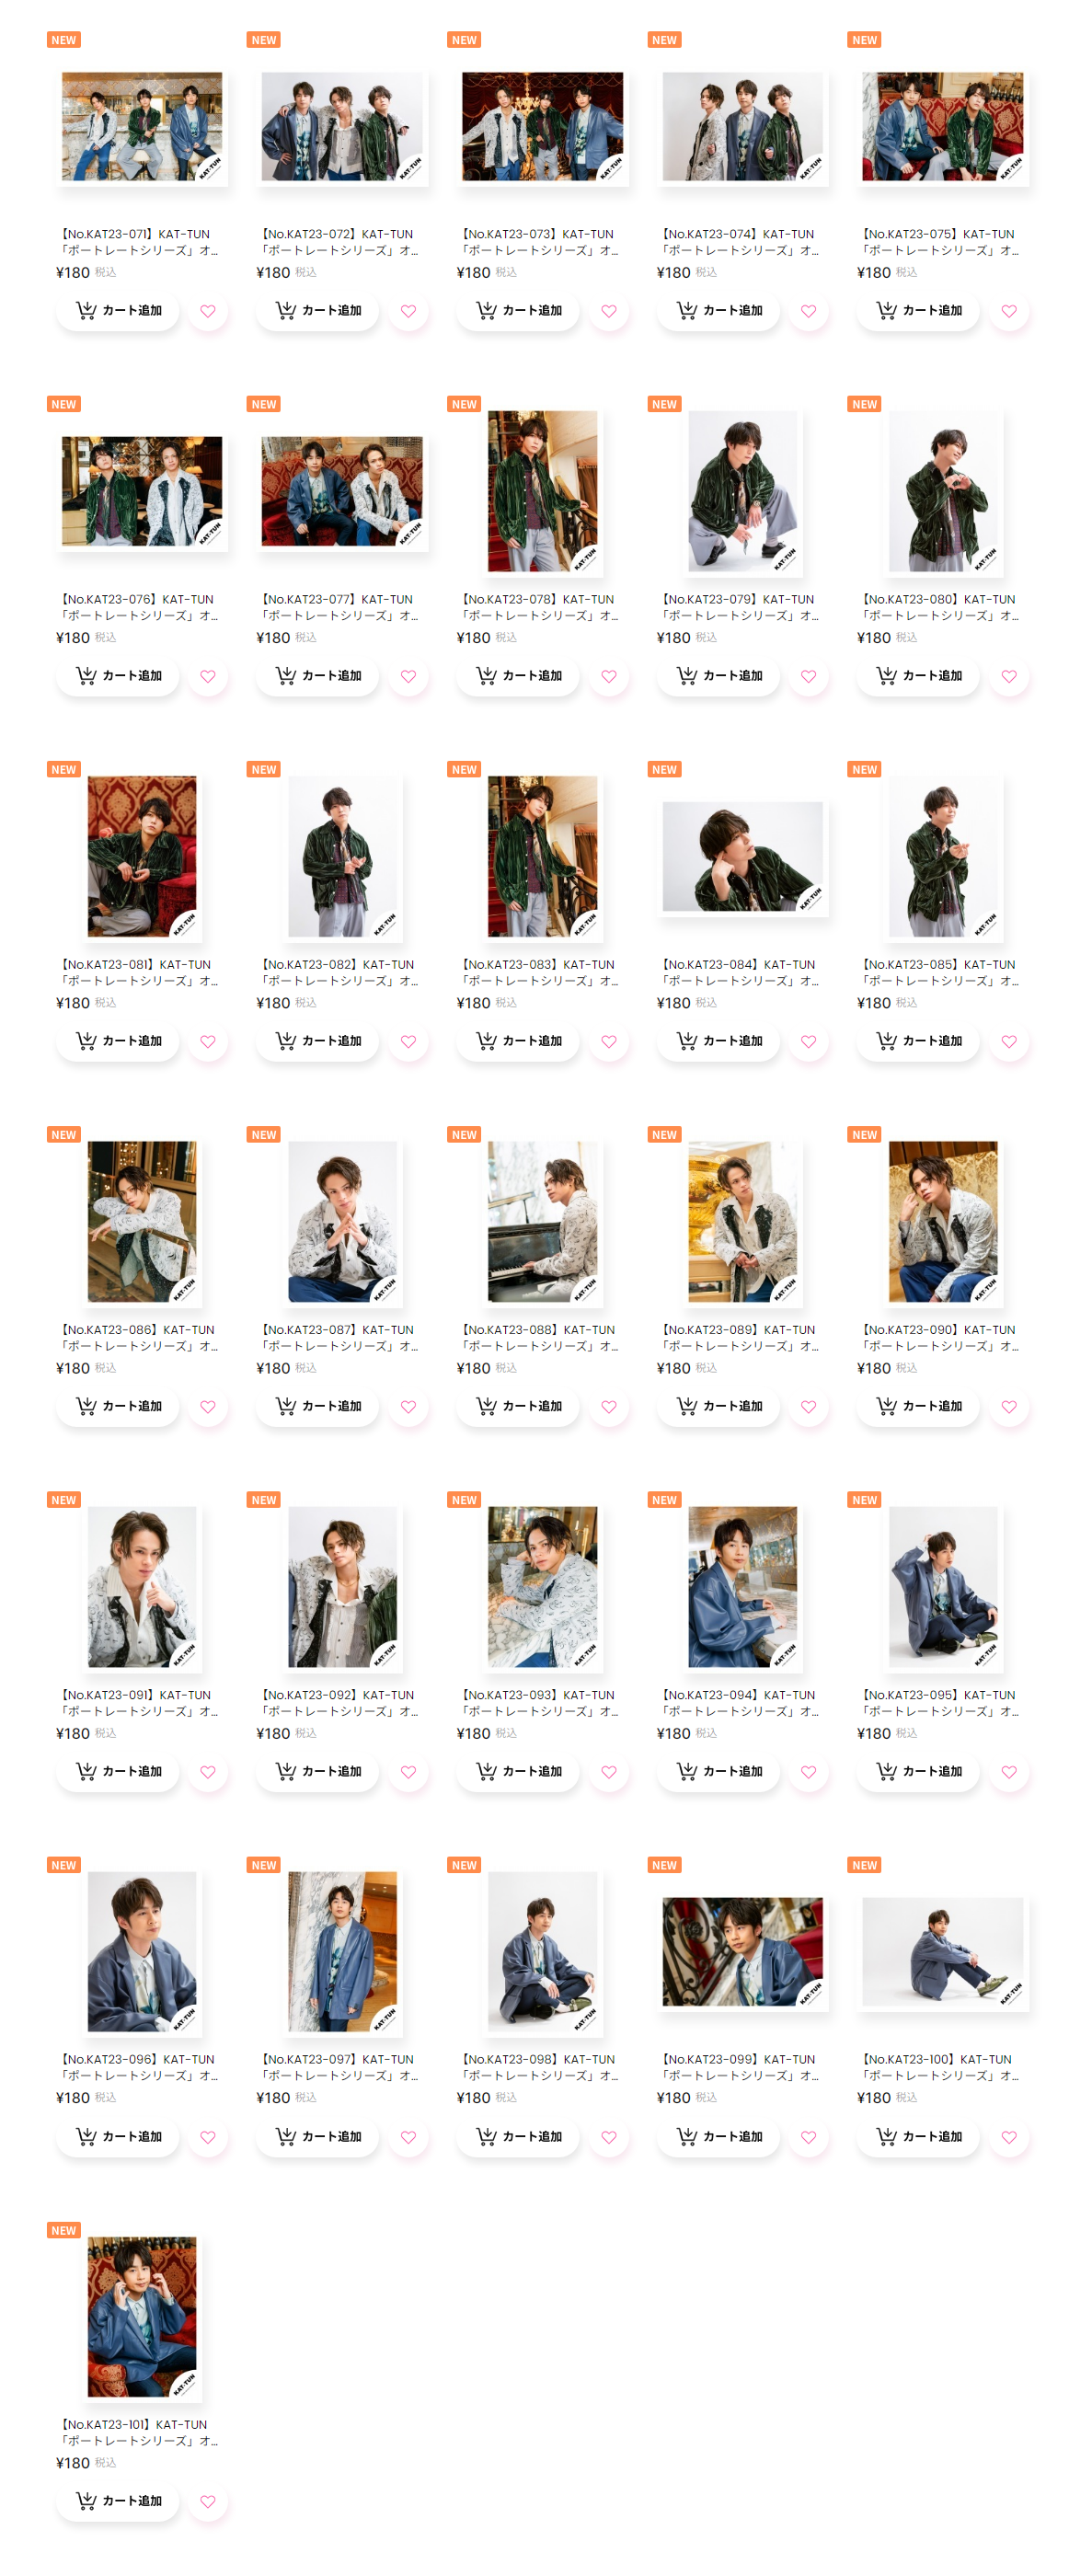Screen dimensions: 1092x2576
Task: Open the KAT23-081 product title link
Action: click(x=138, y=972)
